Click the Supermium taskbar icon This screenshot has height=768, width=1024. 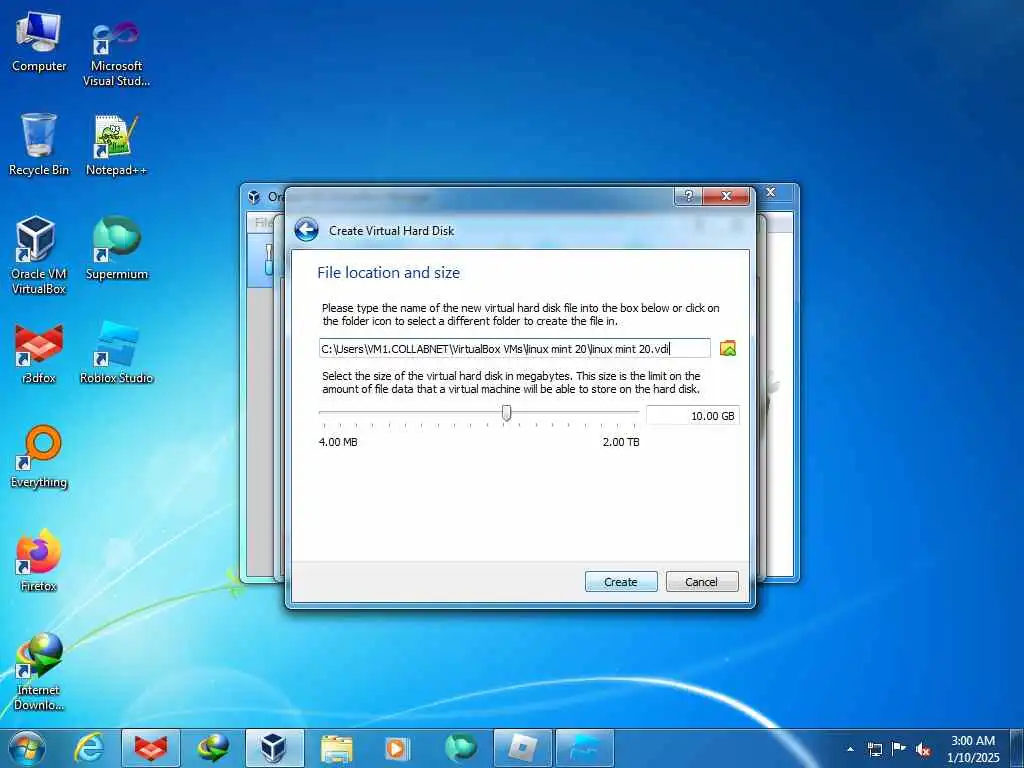point(460,748)
